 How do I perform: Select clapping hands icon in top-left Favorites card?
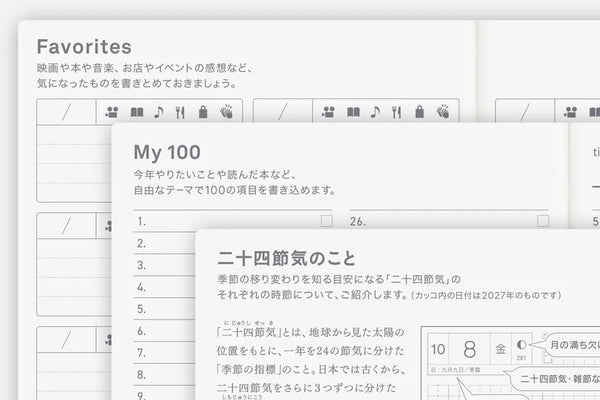(226, 111)
